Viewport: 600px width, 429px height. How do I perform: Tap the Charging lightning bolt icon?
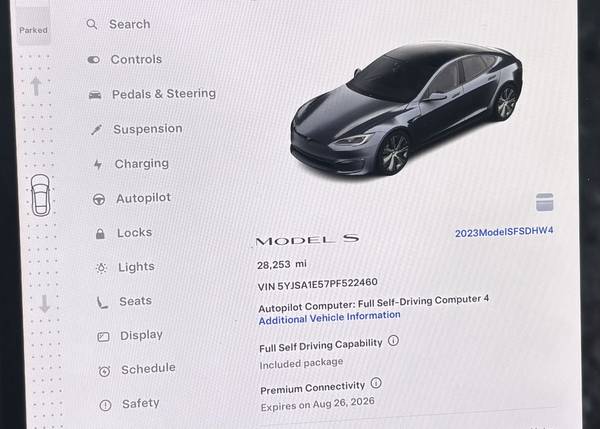click(x=98, y=165)
